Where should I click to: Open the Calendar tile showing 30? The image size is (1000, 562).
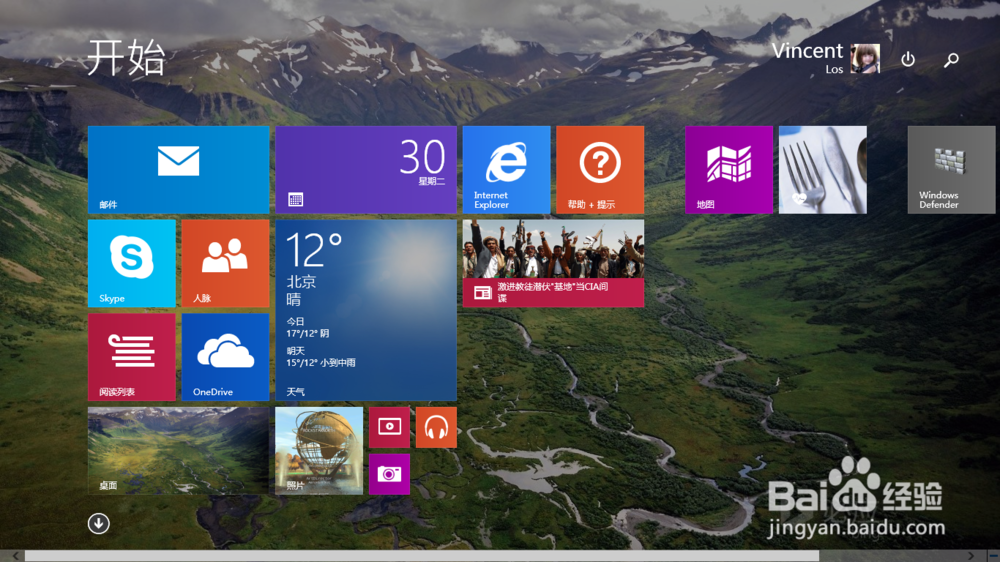coord(366,170)
